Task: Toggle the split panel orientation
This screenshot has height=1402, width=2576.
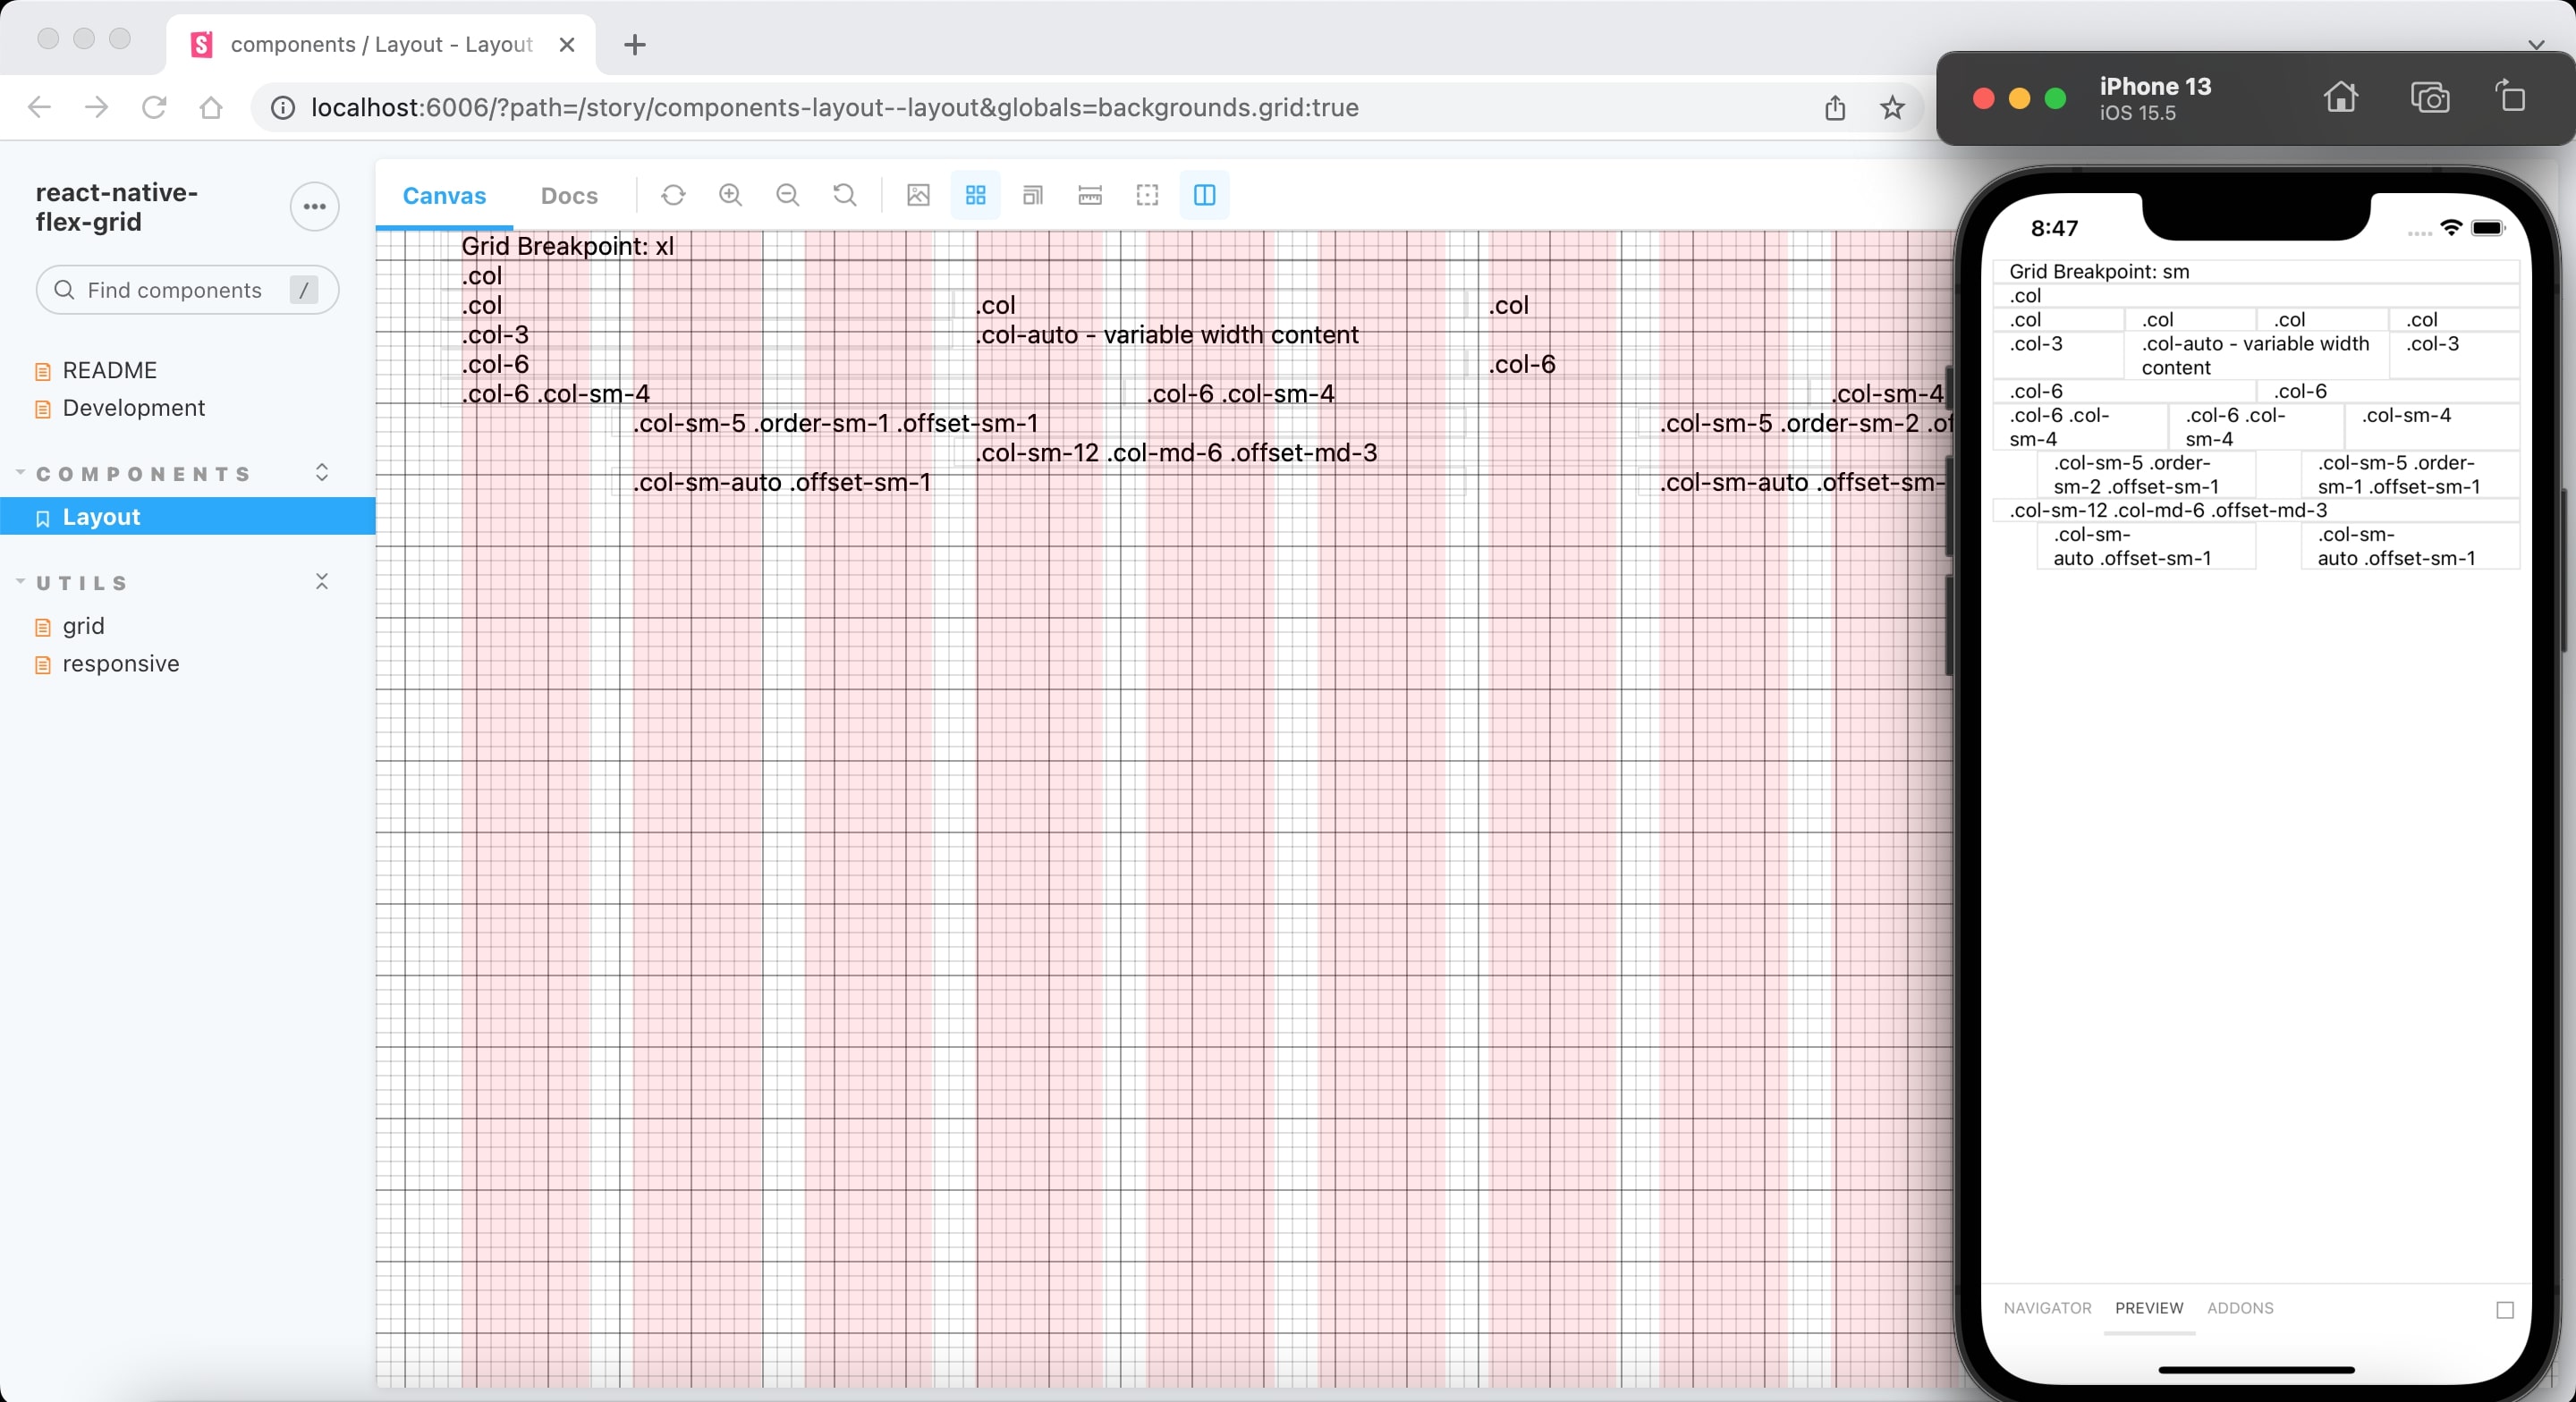Action: pyautogui.click(x=1204, y=196)
